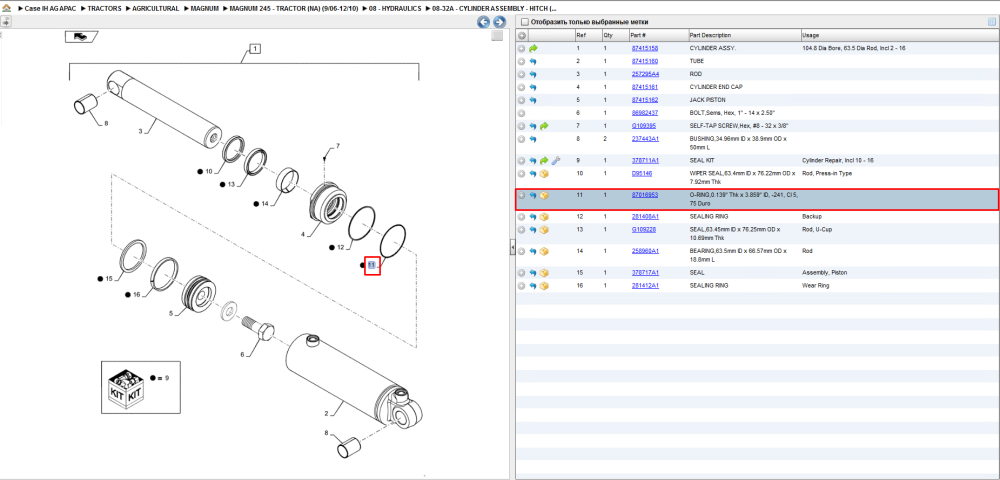
Task: Add CYLINDER ASSY. row with its circle icon
Action: (522, 48)
